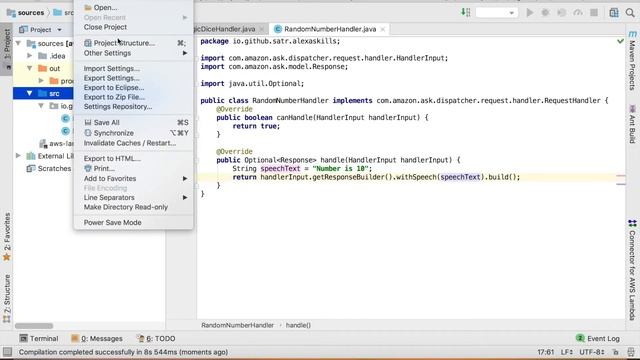Open the Ant Build side panel
This screenshot has height=360, width=640.
tap(632, 124)
